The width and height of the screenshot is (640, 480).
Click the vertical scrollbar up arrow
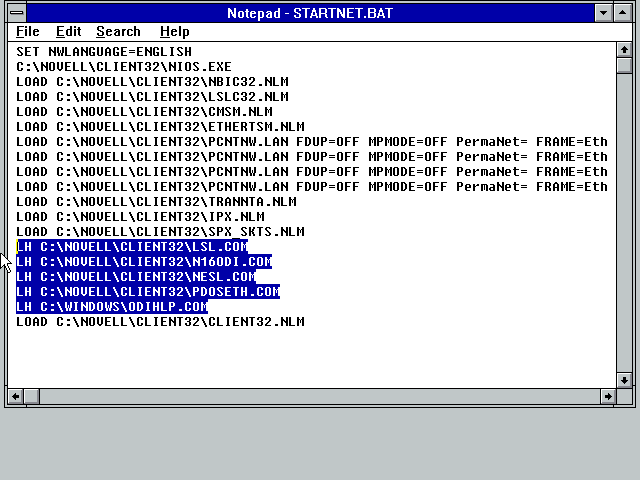(624, 50)
